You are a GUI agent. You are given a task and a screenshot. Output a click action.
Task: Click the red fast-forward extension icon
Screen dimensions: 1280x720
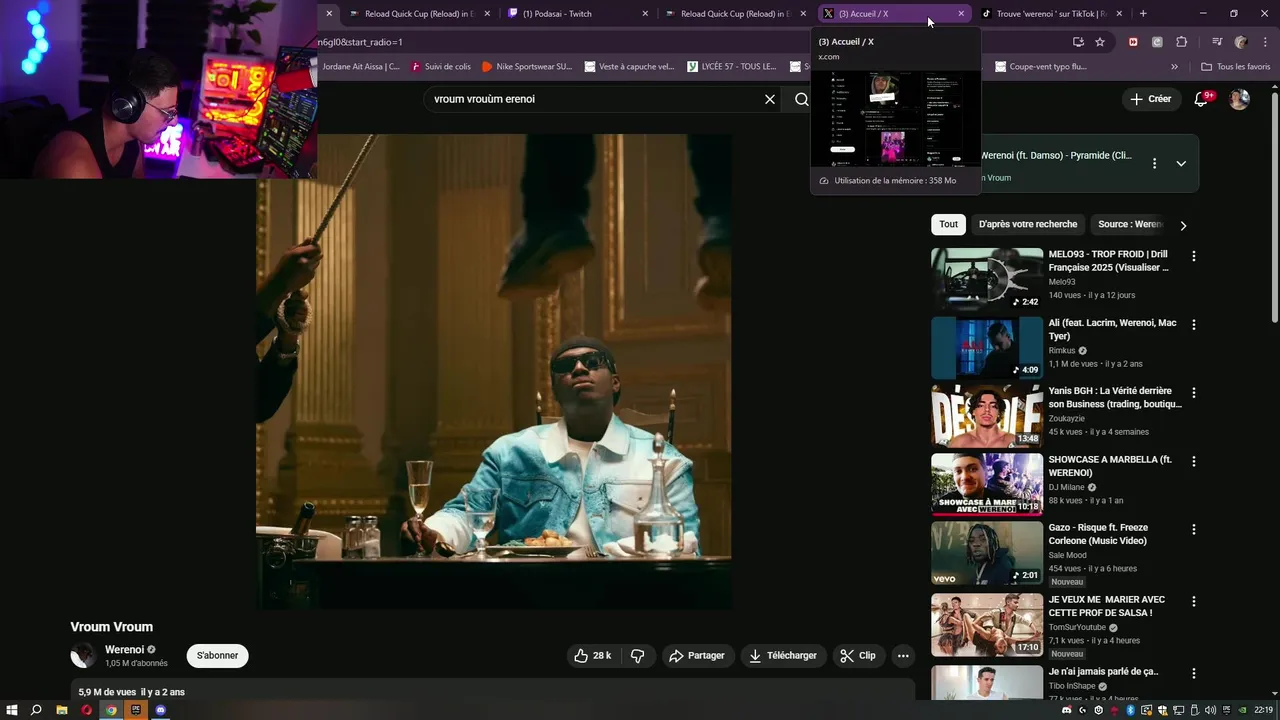point(1133,42)
